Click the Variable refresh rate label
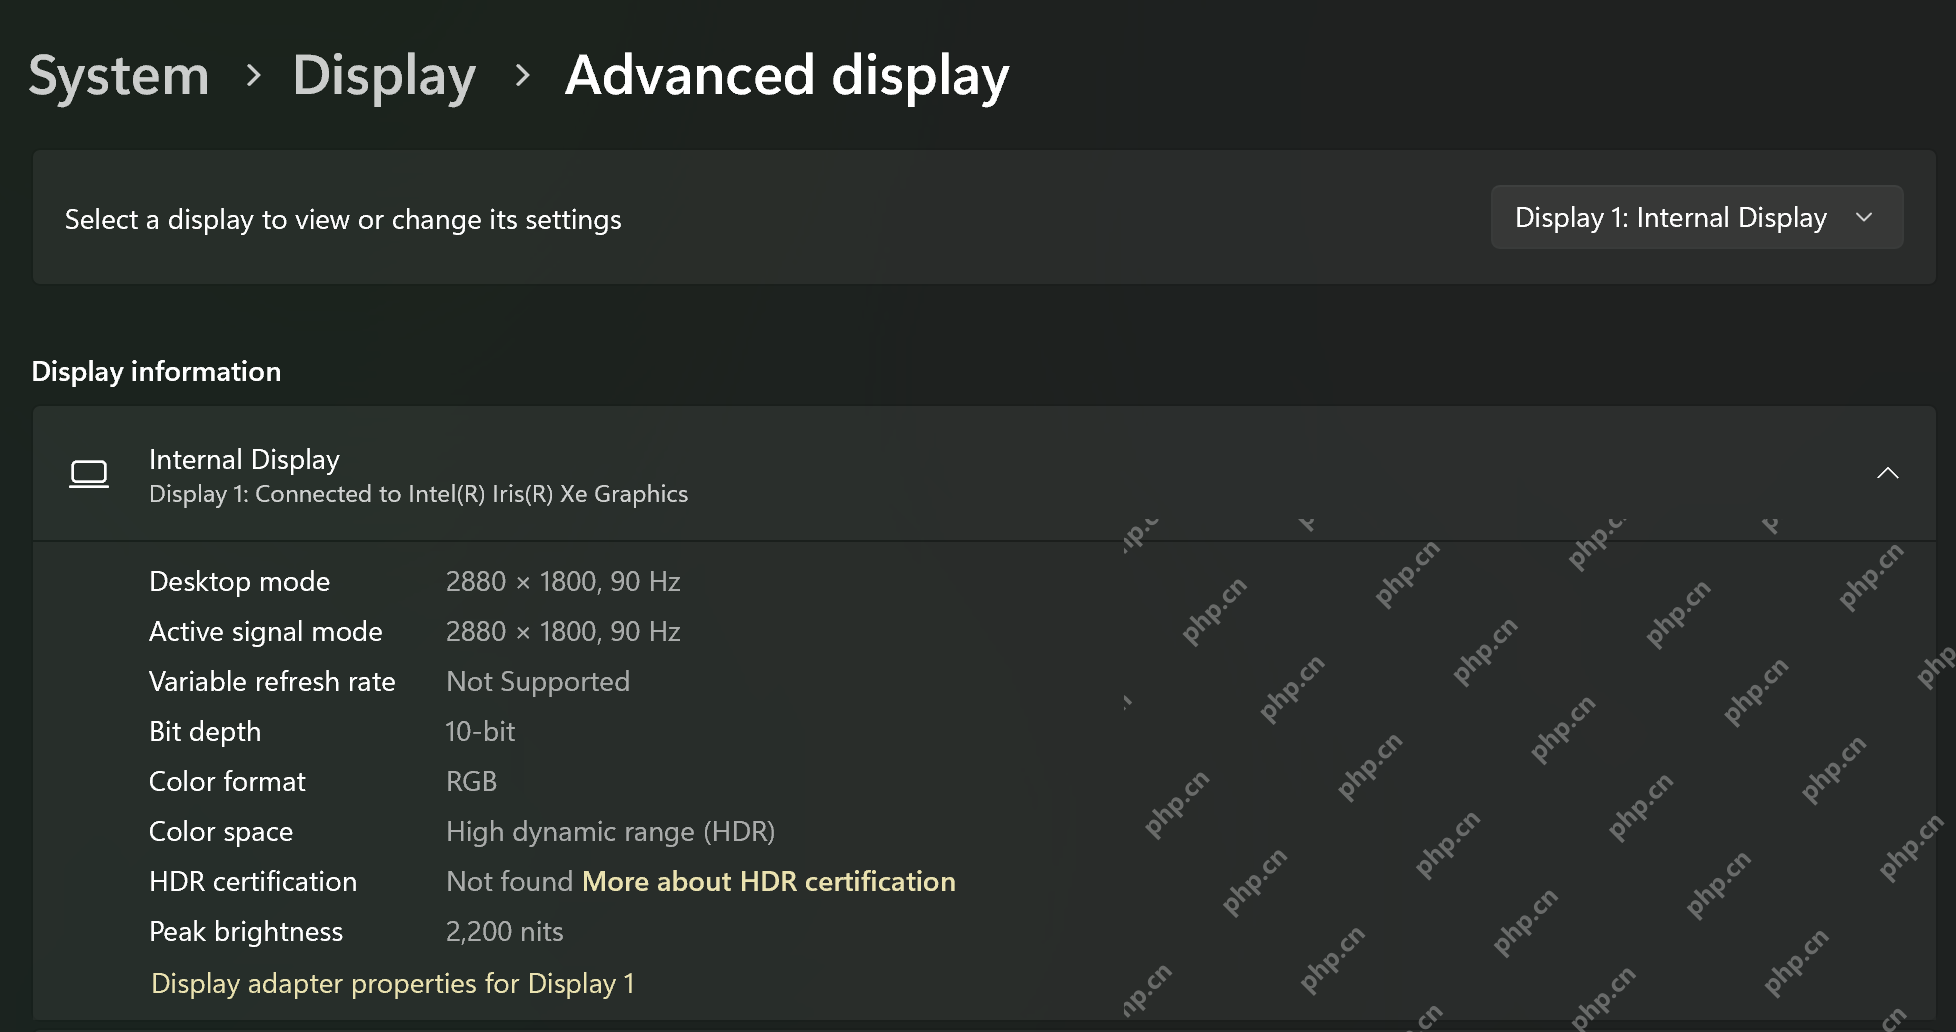Image resolution: width=1956 pixels, height=1032 pixels. (x=272, y=681)
